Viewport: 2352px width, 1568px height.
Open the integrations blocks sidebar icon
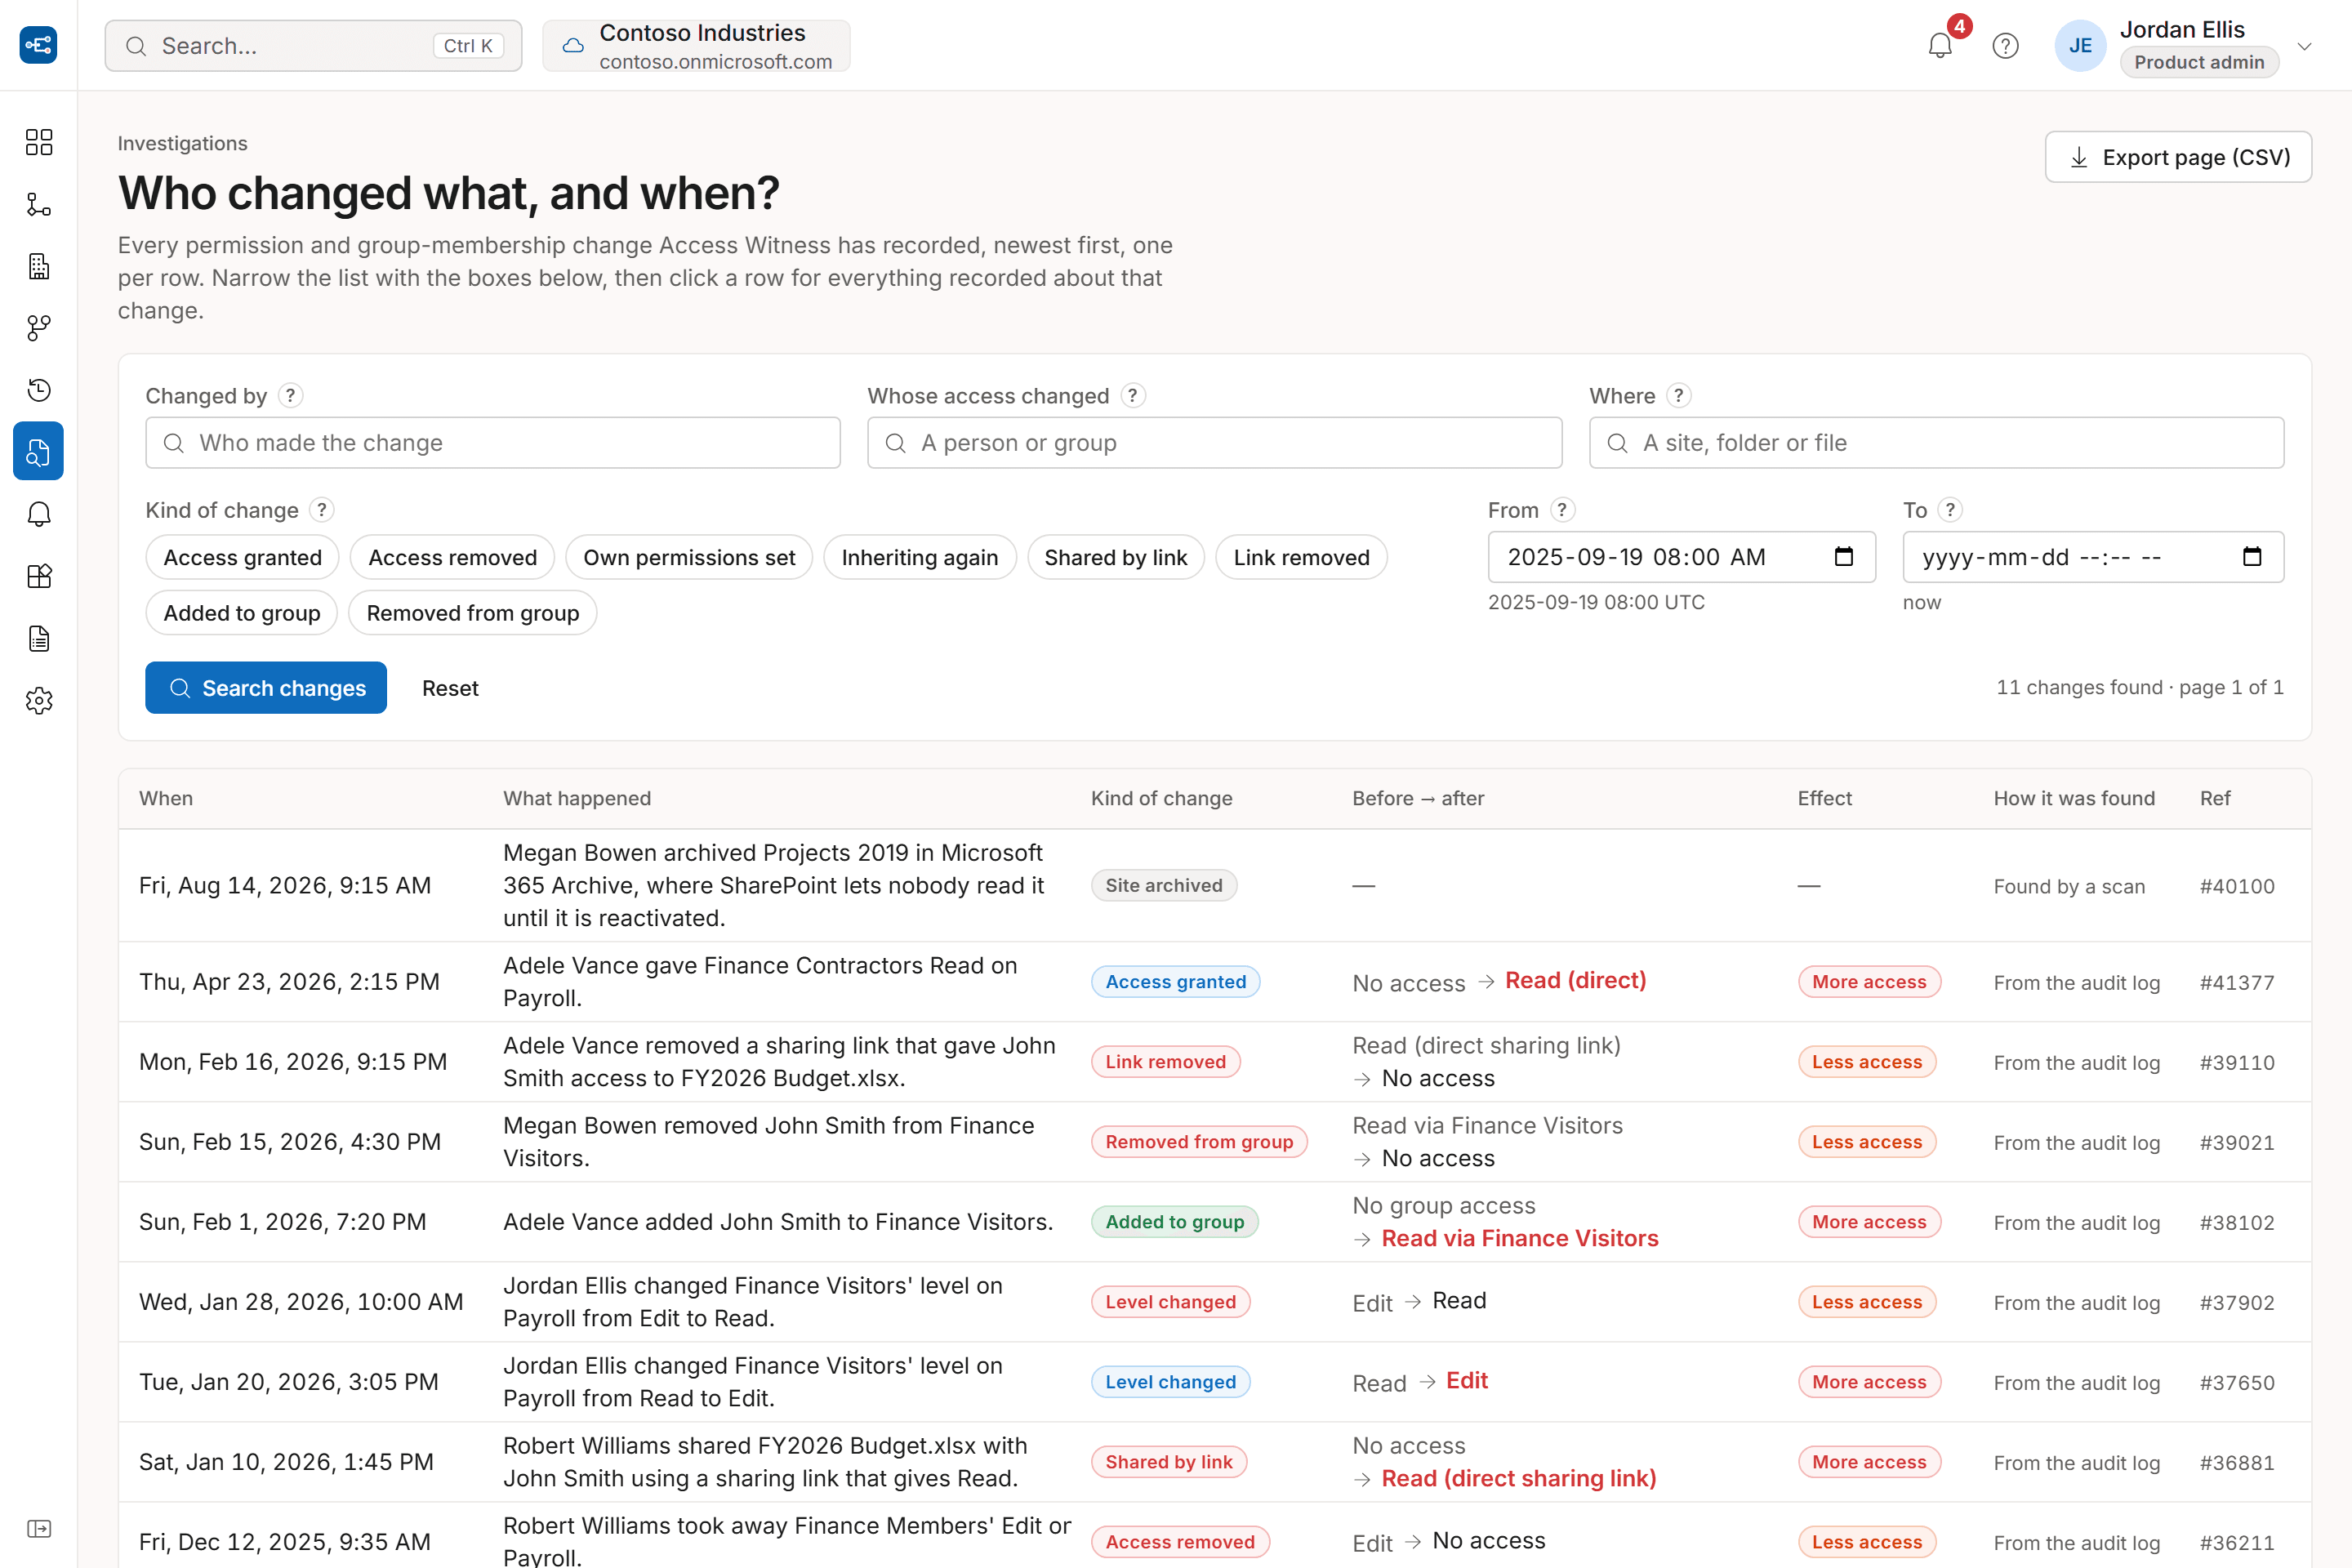pos(39,576)
